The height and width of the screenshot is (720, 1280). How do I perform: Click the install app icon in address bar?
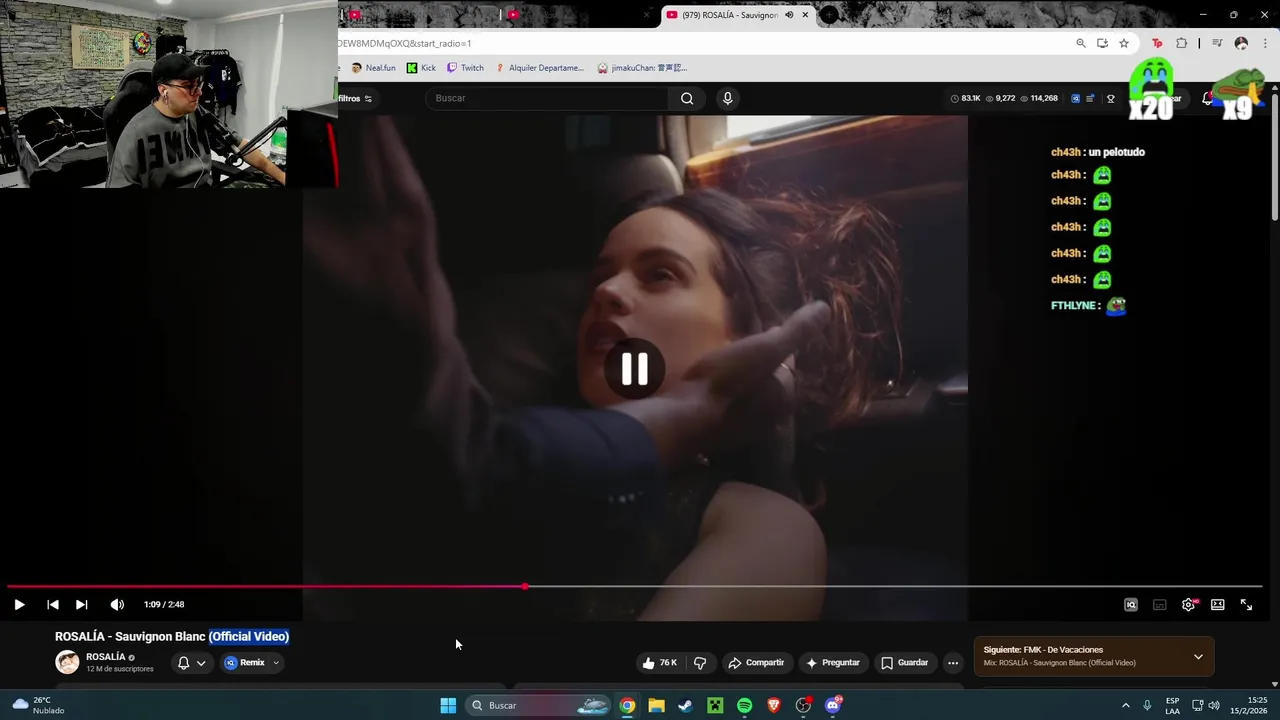pos(1102,43)
